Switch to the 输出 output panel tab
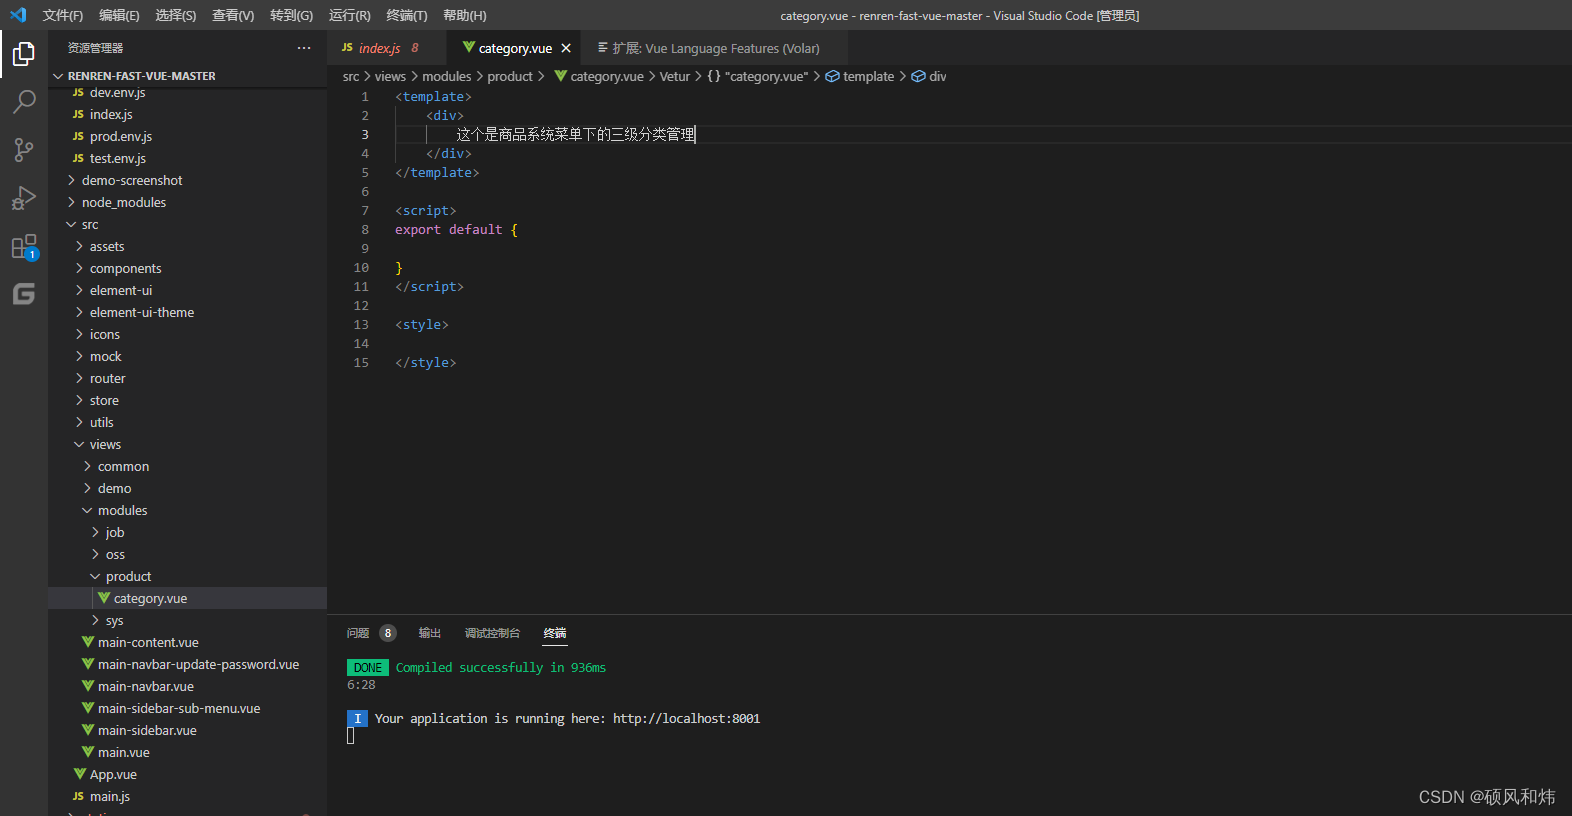 click(430, 633)
